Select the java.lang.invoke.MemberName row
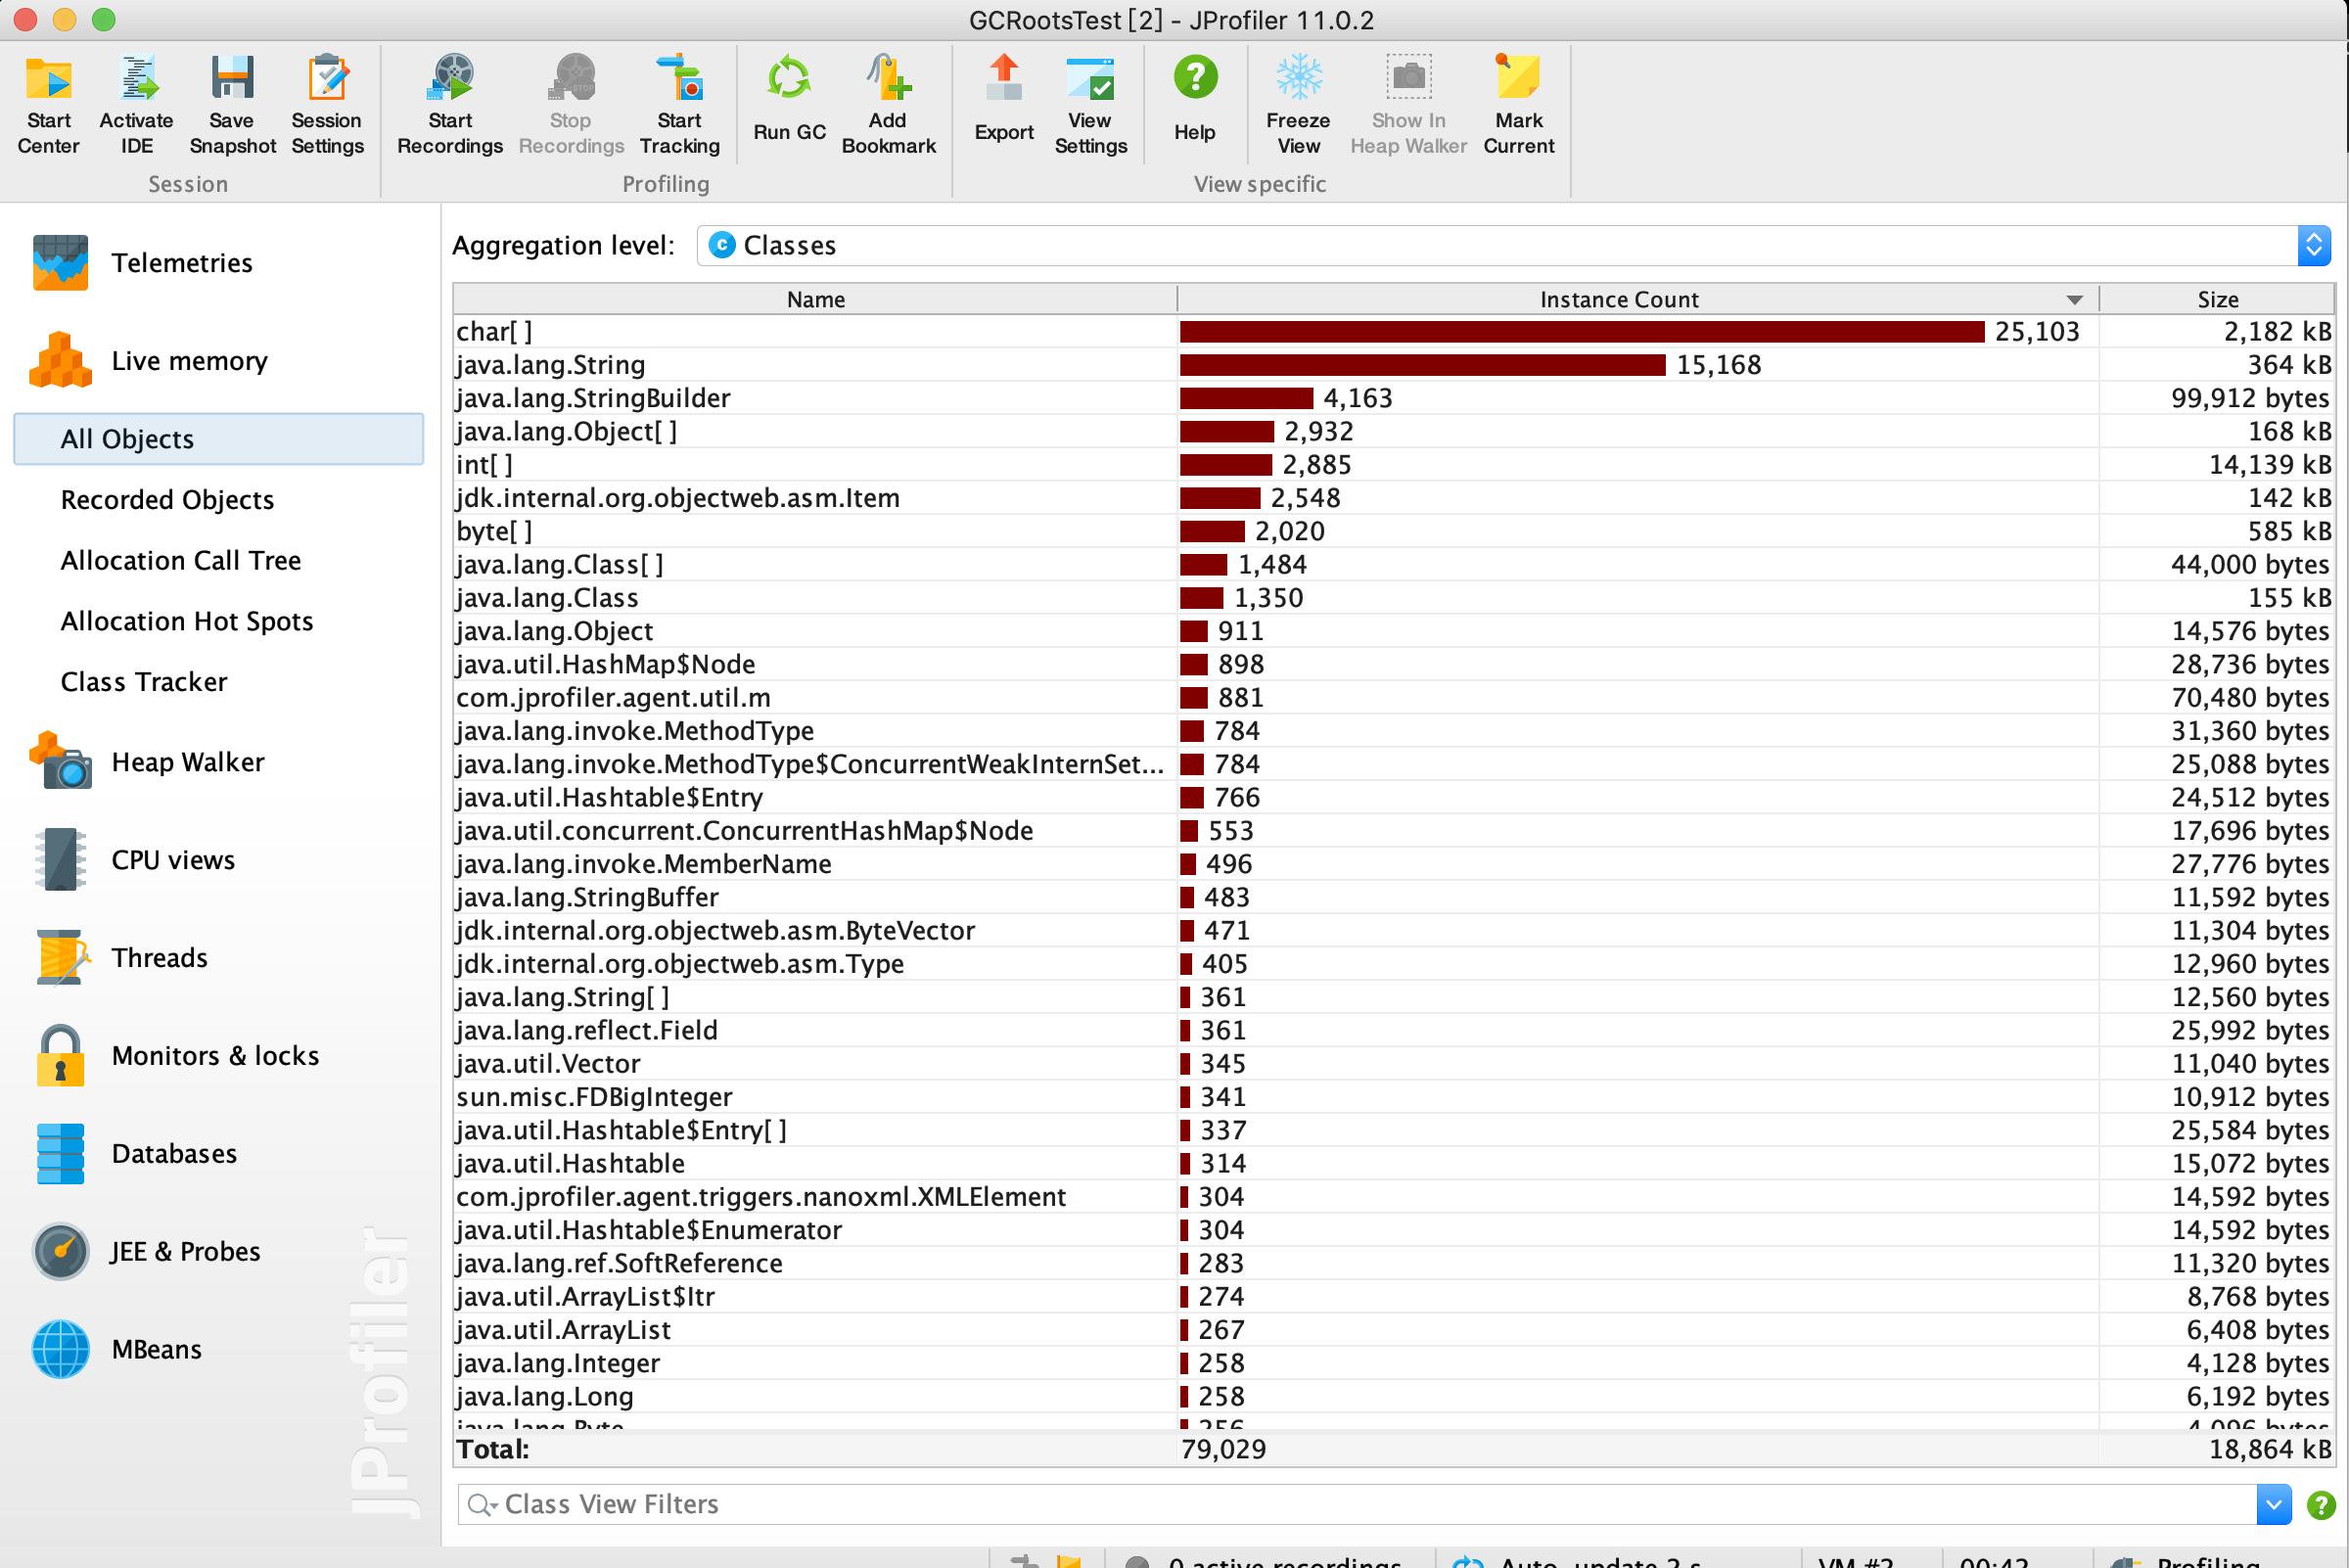 [x=1394, y=864]
